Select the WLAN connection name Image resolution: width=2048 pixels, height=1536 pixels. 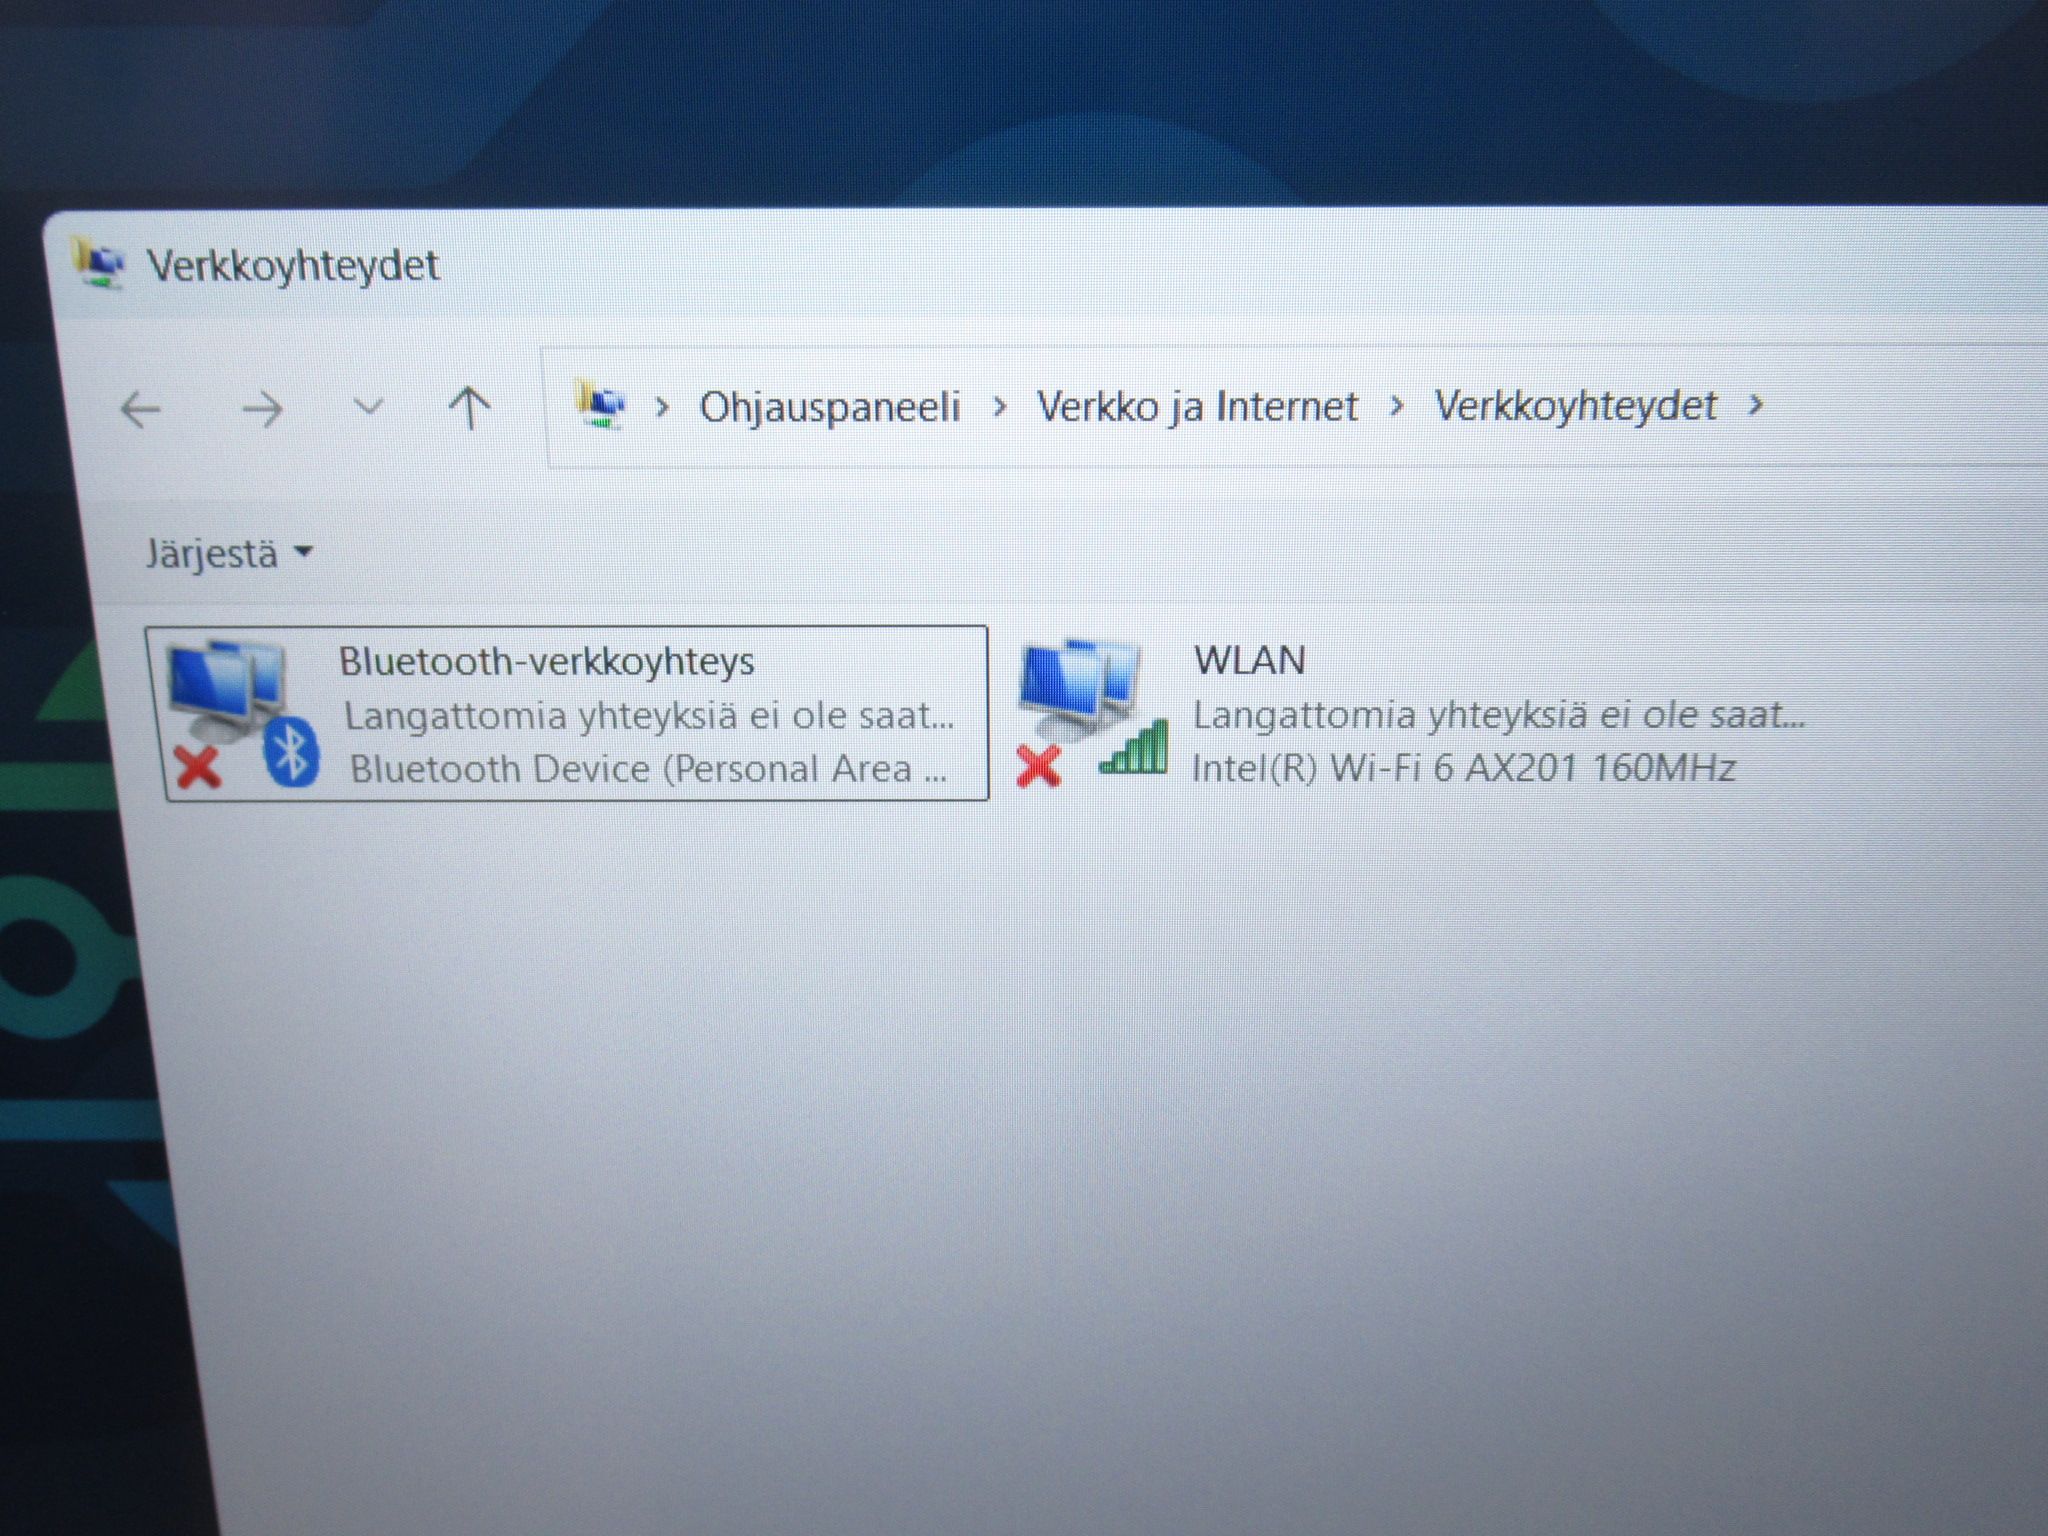pyautogui.click(x=1250, y=661)
